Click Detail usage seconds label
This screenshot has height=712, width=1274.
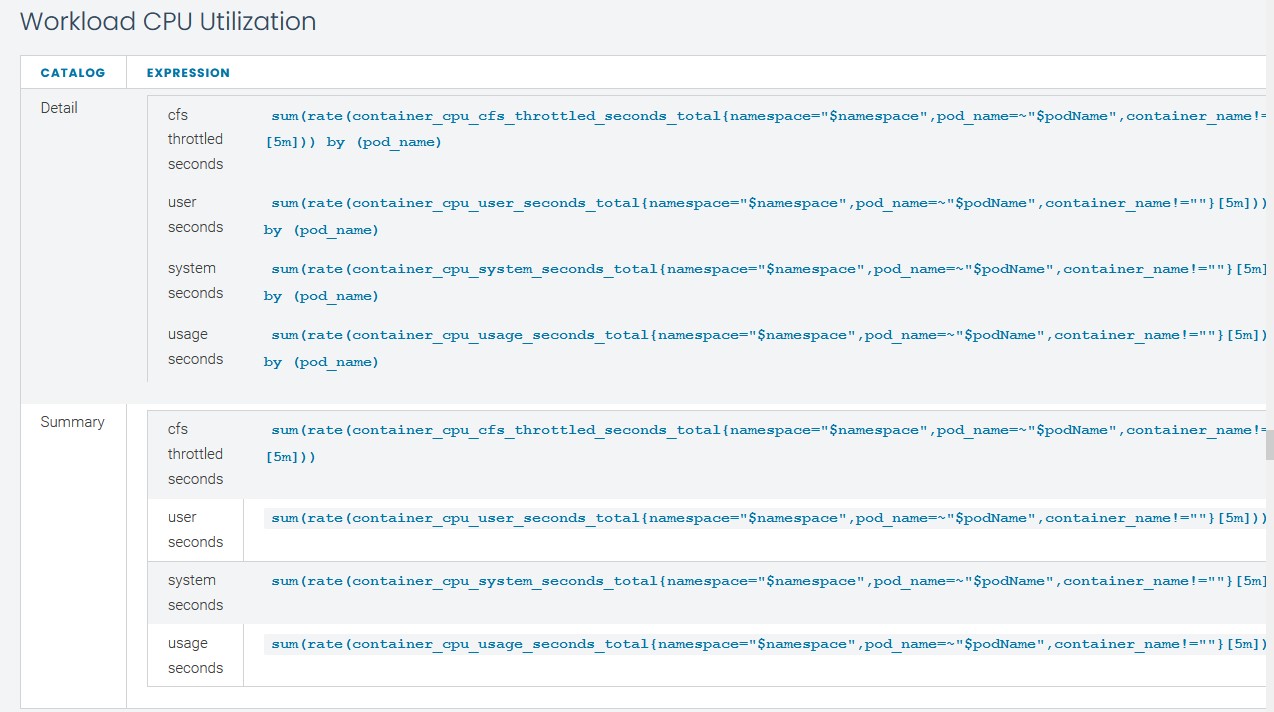[195, 346]
